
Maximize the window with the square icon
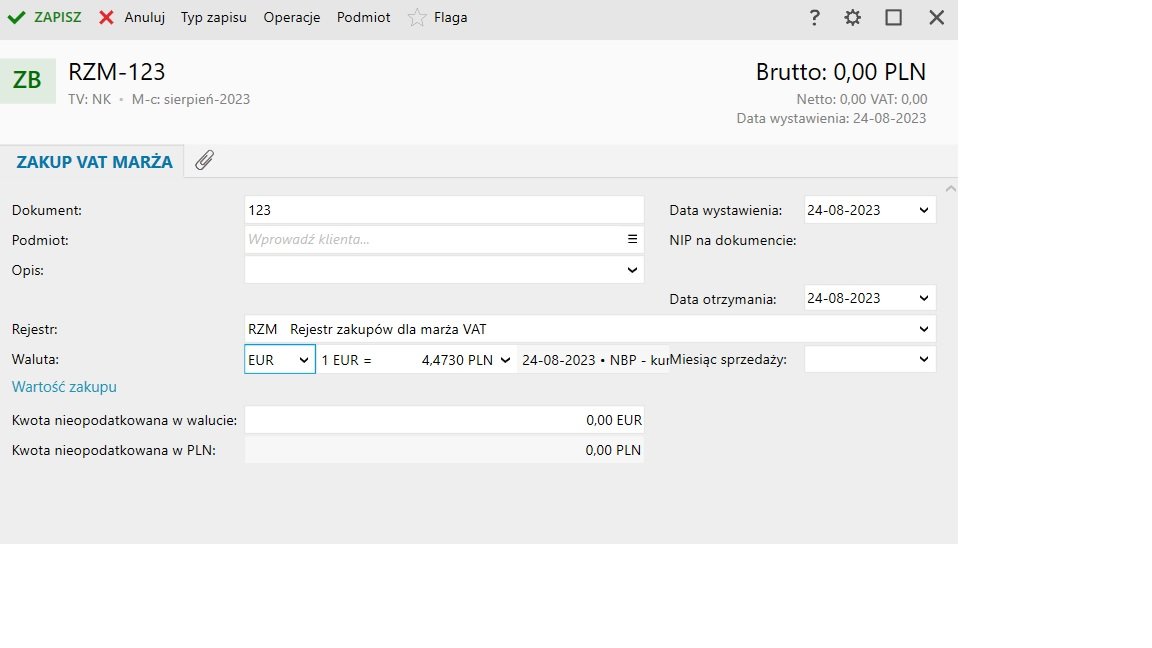[x=894, y=17]
